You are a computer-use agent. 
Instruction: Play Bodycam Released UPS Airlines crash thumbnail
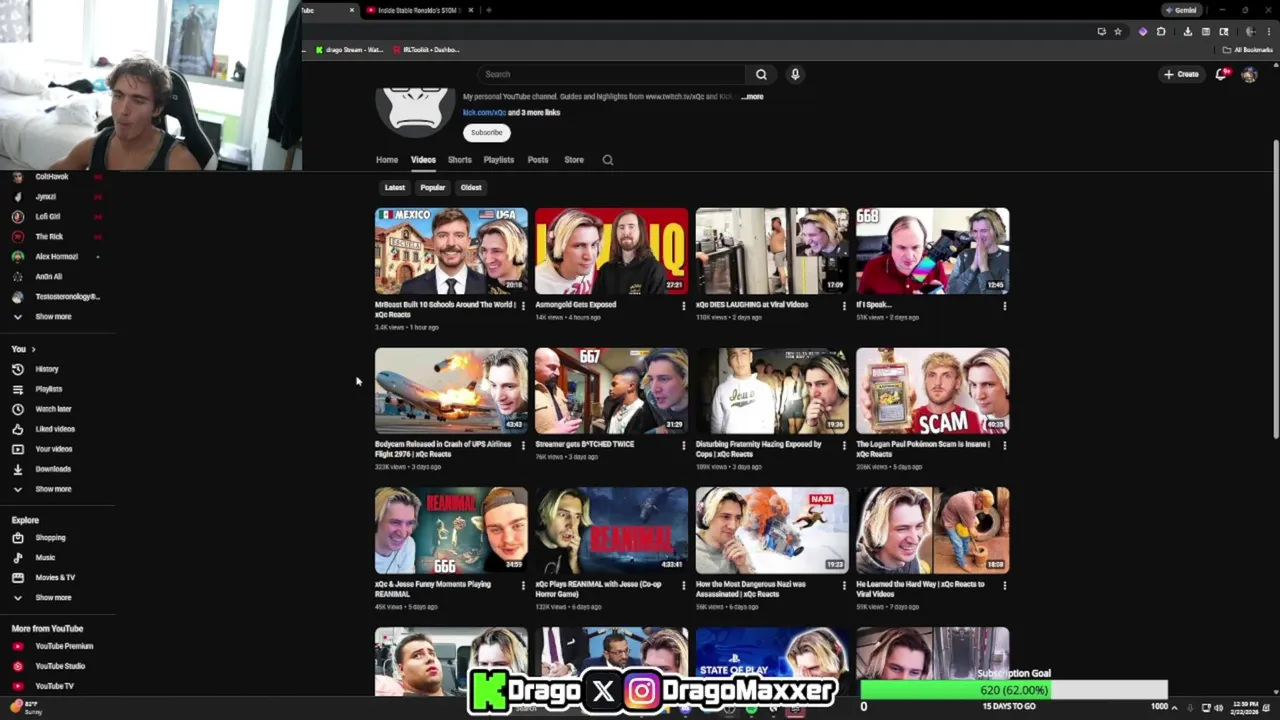coord(451,391)
